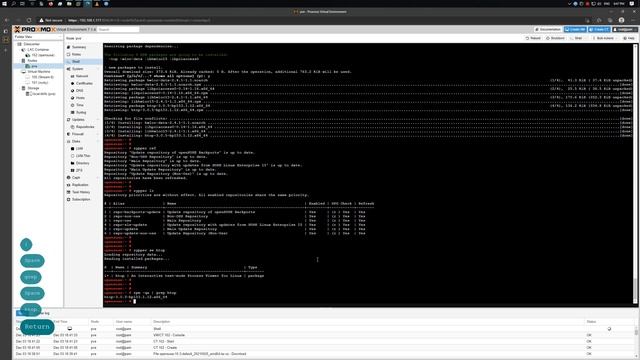Click the browser profile avatar icon

[x=621, y=20]
